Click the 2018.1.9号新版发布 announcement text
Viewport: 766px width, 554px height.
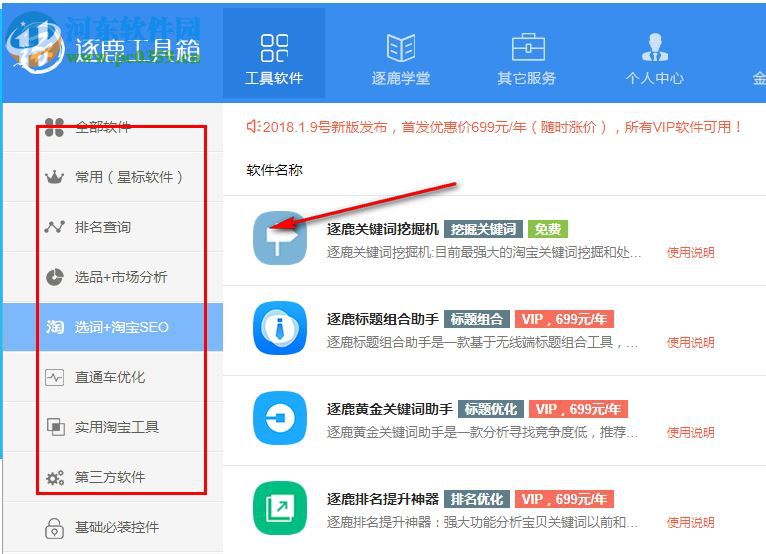pos(503,127)
